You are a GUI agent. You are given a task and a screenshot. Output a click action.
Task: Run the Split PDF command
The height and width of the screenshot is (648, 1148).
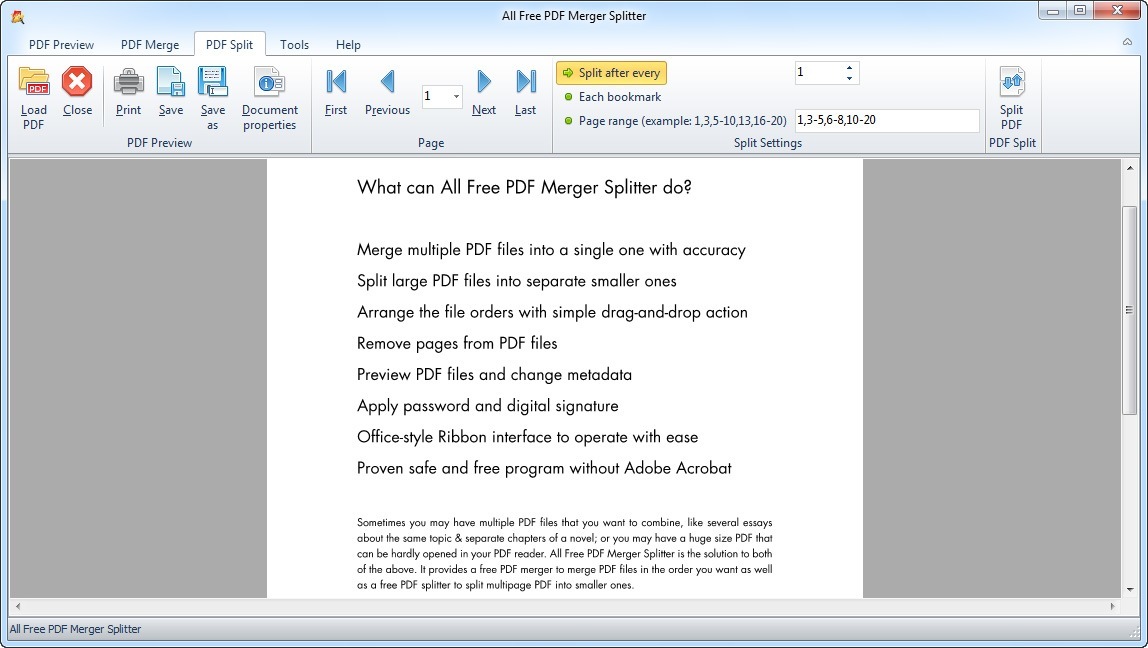[x=1012, y=97]
